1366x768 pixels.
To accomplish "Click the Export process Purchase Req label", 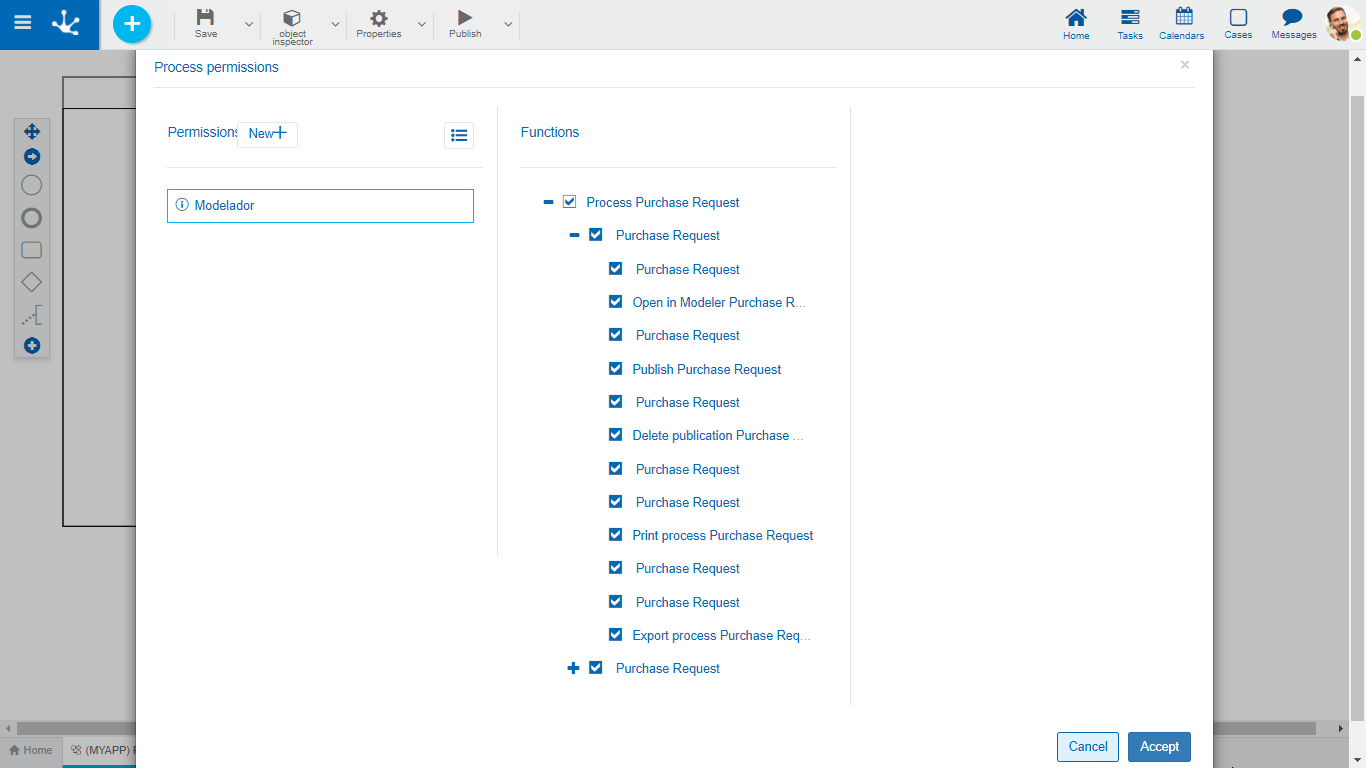I will pyautogui.click(x=721, y=635).
